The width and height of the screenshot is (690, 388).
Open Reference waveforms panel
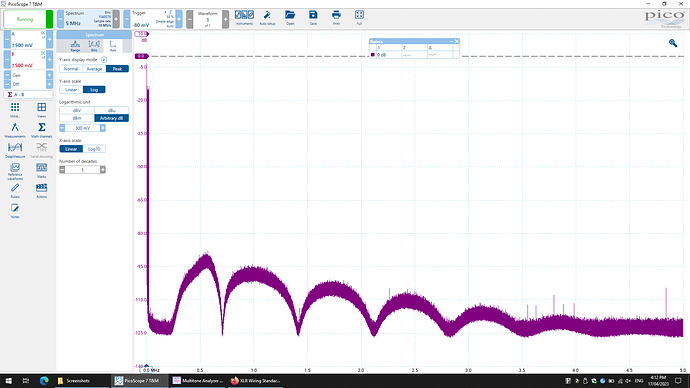(x=15, y=171)
